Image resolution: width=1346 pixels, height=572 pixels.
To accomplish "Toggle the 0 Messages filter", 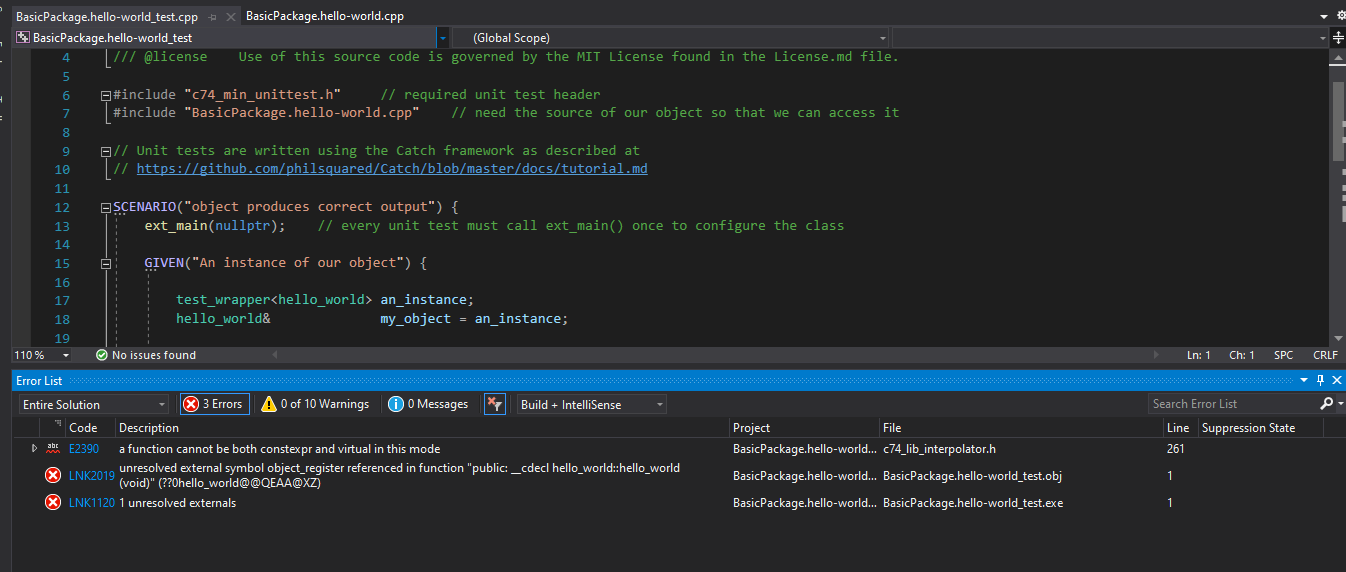I will pyautogui.click(x=427, y=404).
